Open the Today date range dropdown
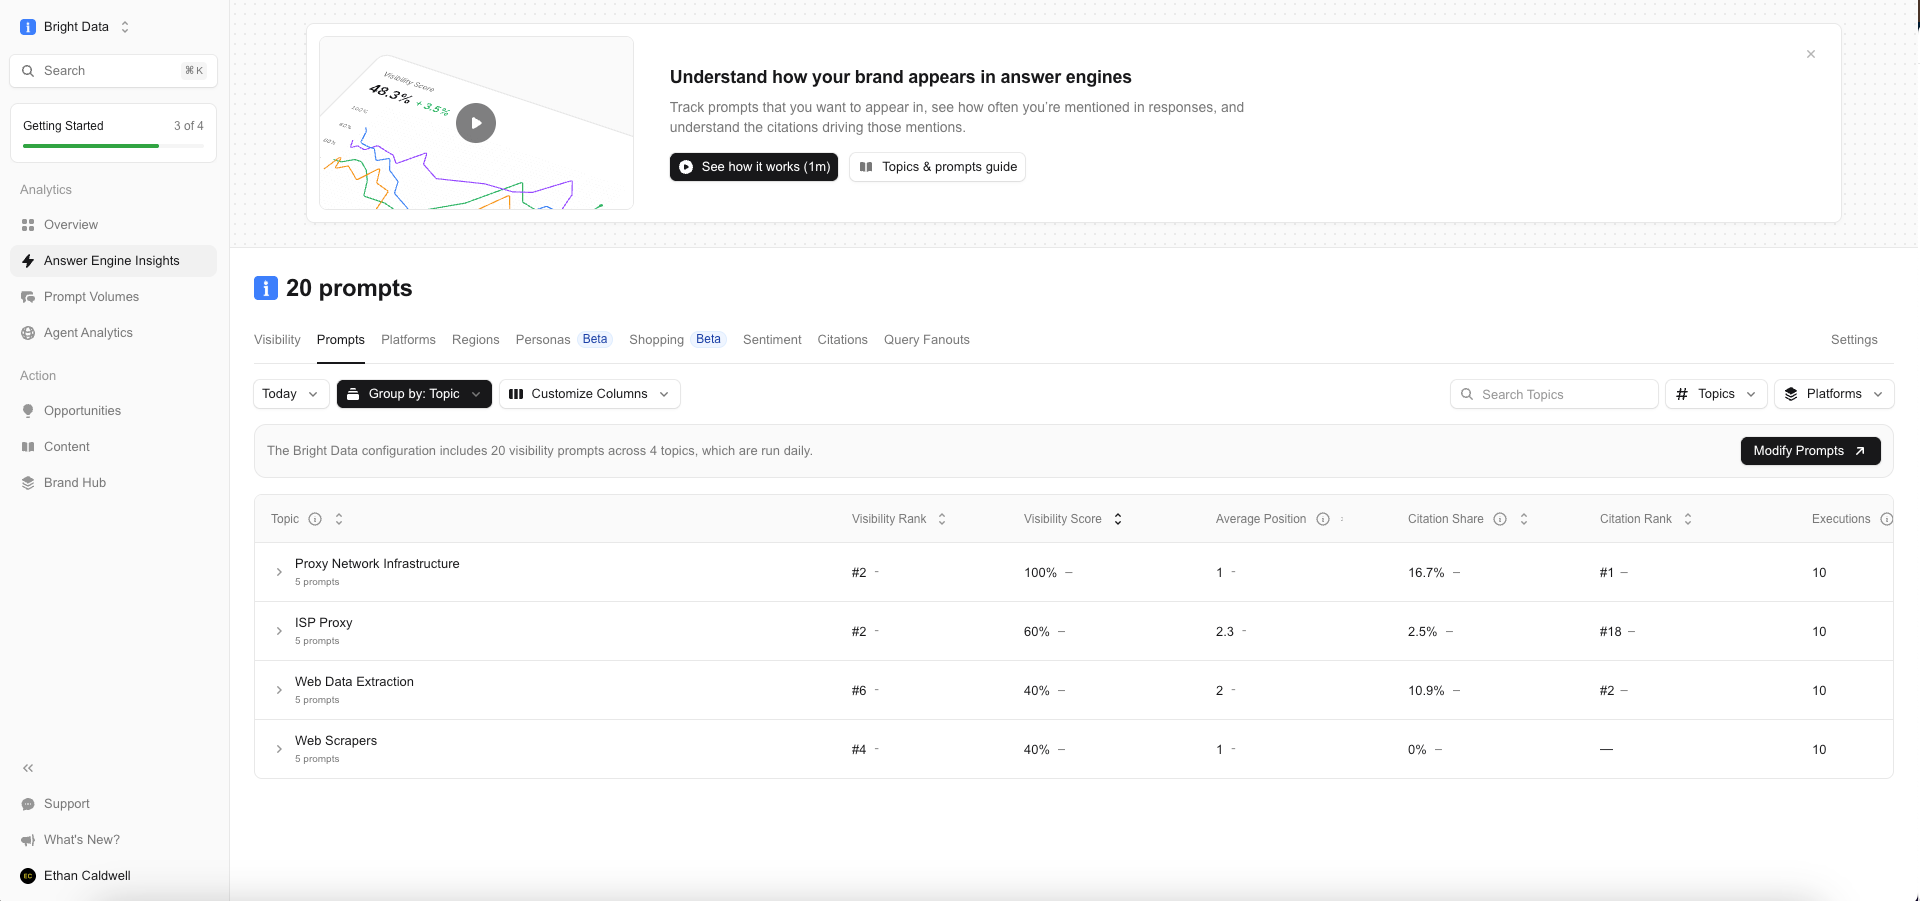Image resolution: width=1920 pixels, height=901 pixels. [x=291, y=394]
